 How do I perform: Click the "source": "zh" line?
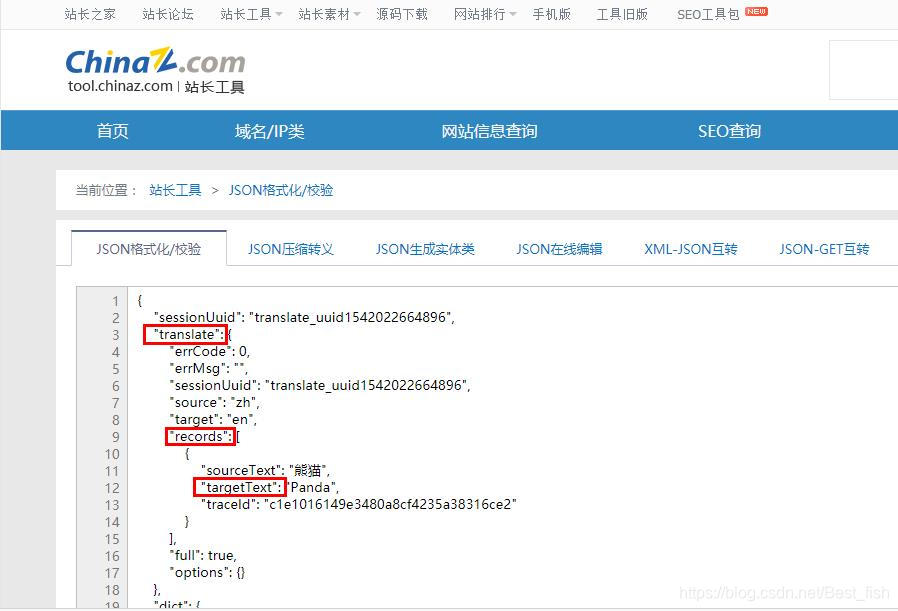tap(214, 403)
